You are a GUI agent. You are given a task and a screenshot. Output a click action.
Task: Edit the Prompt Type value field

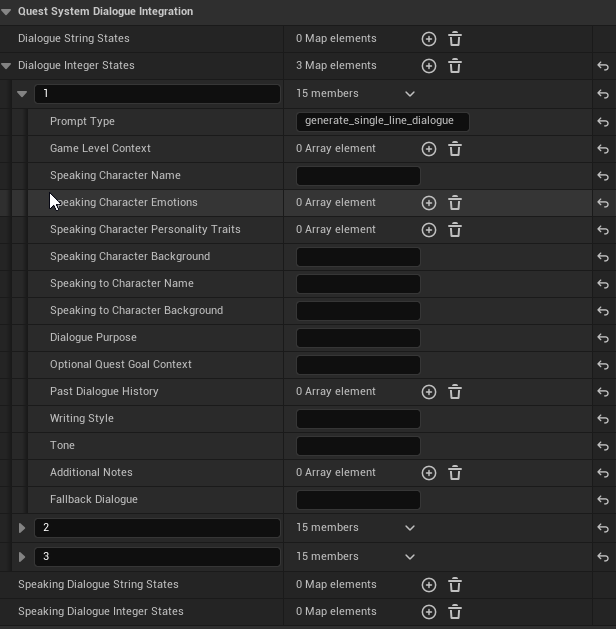point(382,122)
